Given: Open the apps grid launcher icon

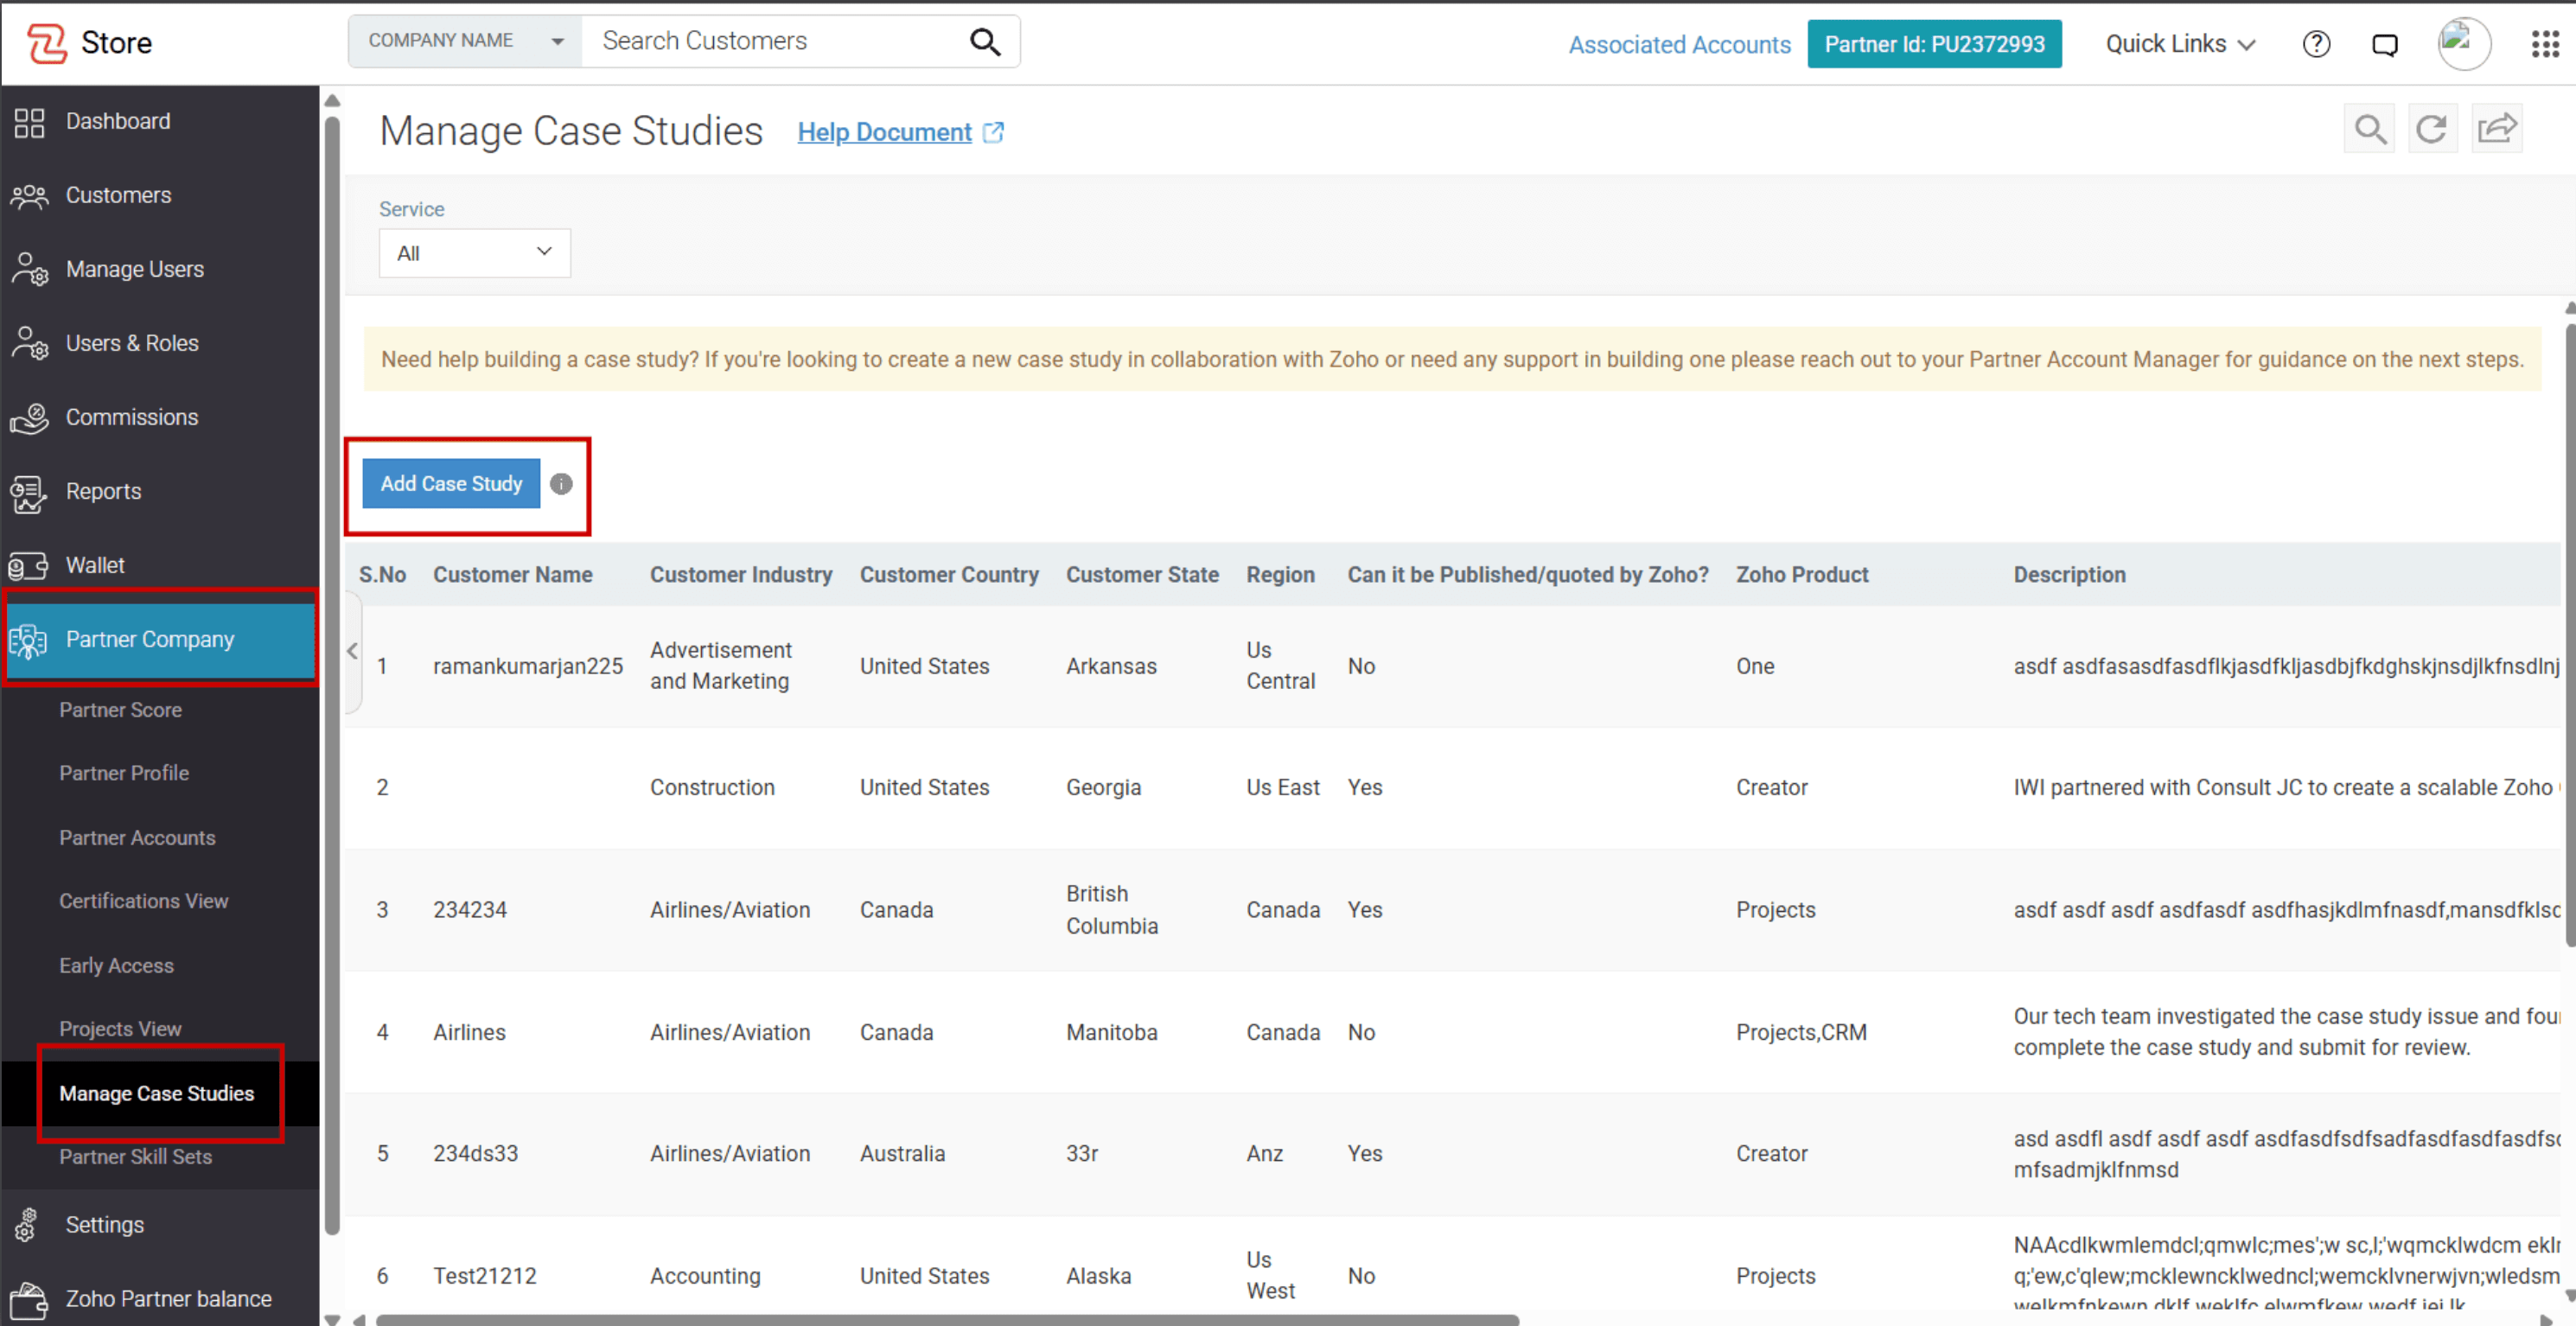Looking at the screenshot, I should [2546, 44].
